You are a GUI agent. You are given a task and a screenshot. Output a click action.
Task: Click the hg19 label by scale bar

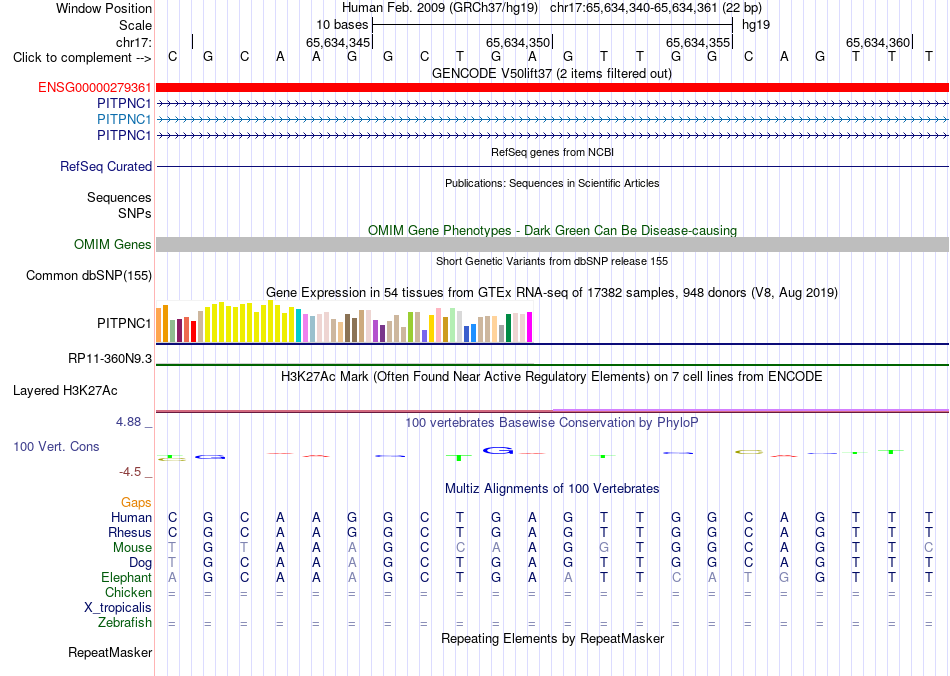pos(756,25)
